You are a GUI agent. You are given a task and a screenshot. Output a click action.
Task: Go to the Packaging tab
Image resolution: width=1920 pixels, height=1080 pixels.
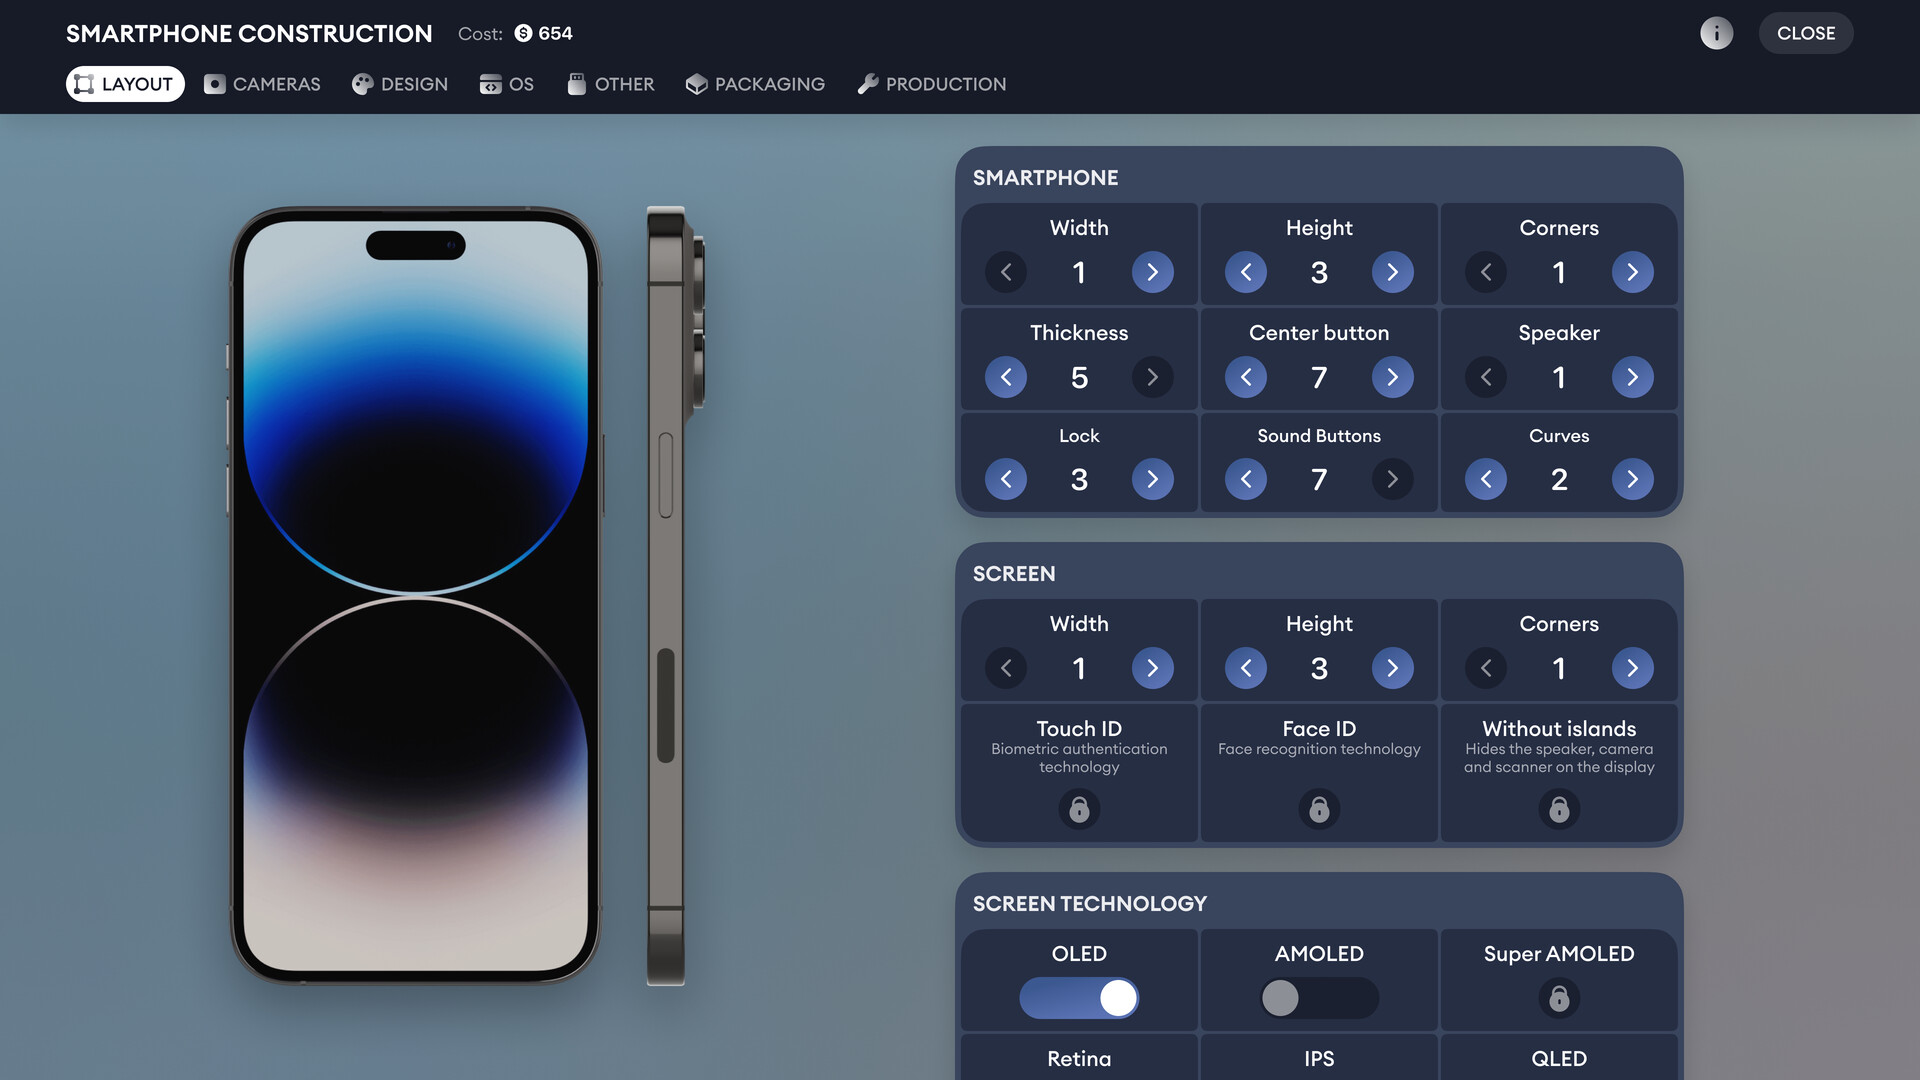click(755, 84)
